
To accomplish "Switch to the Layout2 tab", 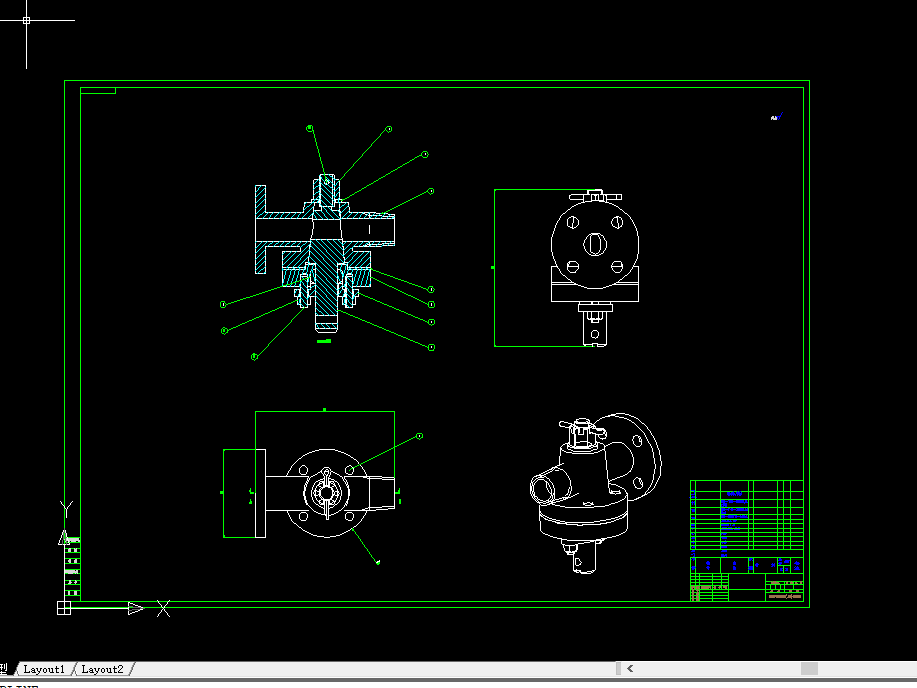I will point(102,669).
